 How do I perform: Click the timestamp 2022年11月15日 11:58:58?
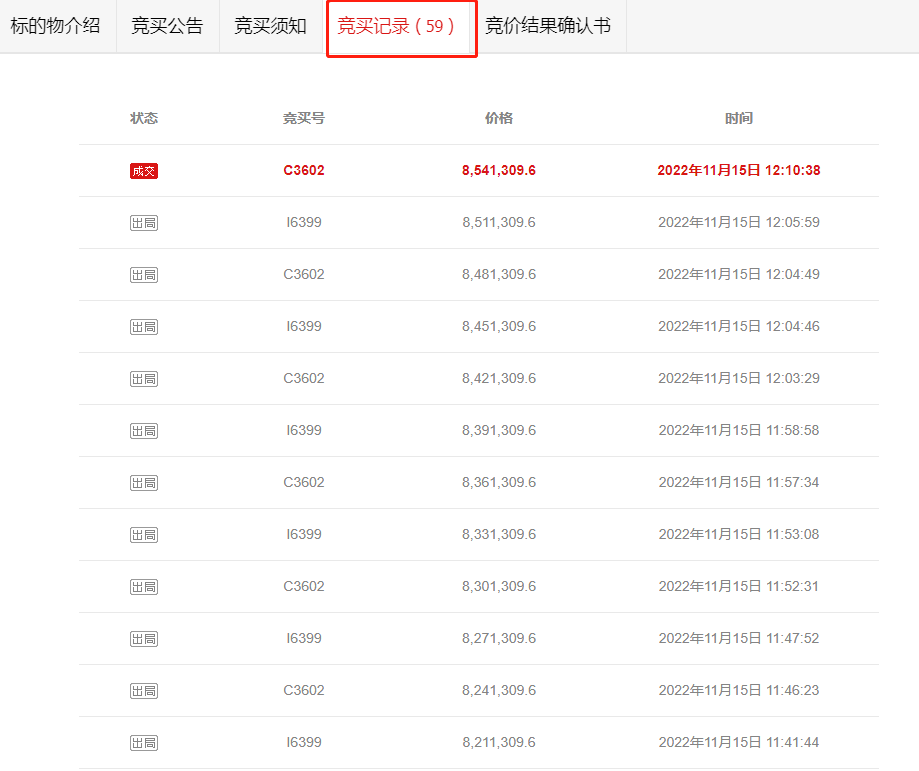(x=738, y=430)
